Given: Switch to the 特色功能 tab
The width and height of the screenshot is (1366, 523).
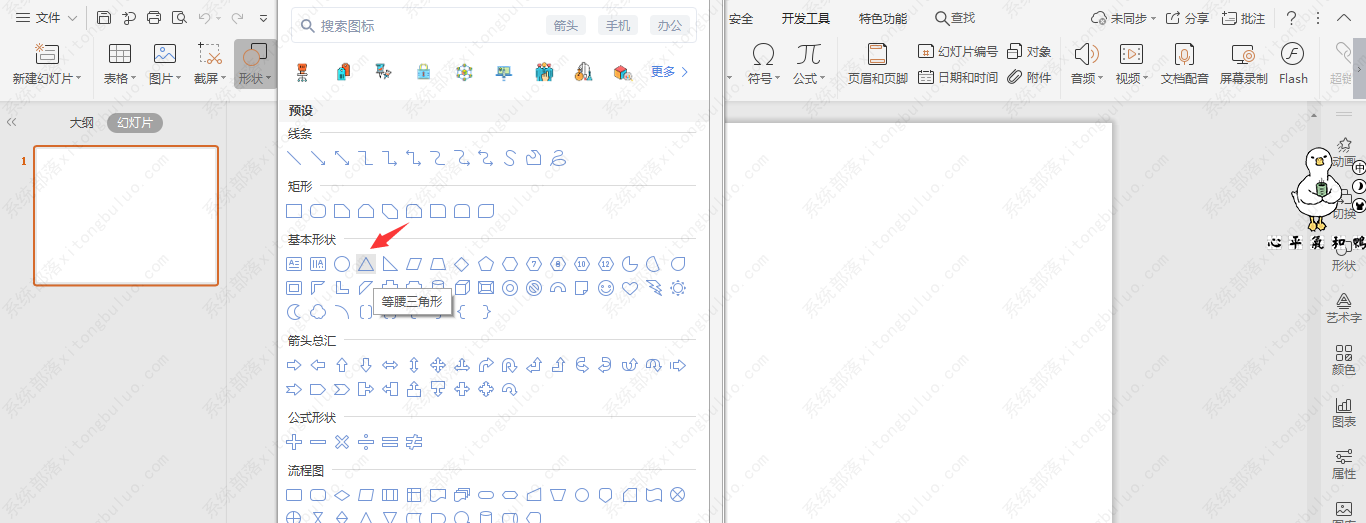Looking at the screenshot, I should [x=883, y=18].
